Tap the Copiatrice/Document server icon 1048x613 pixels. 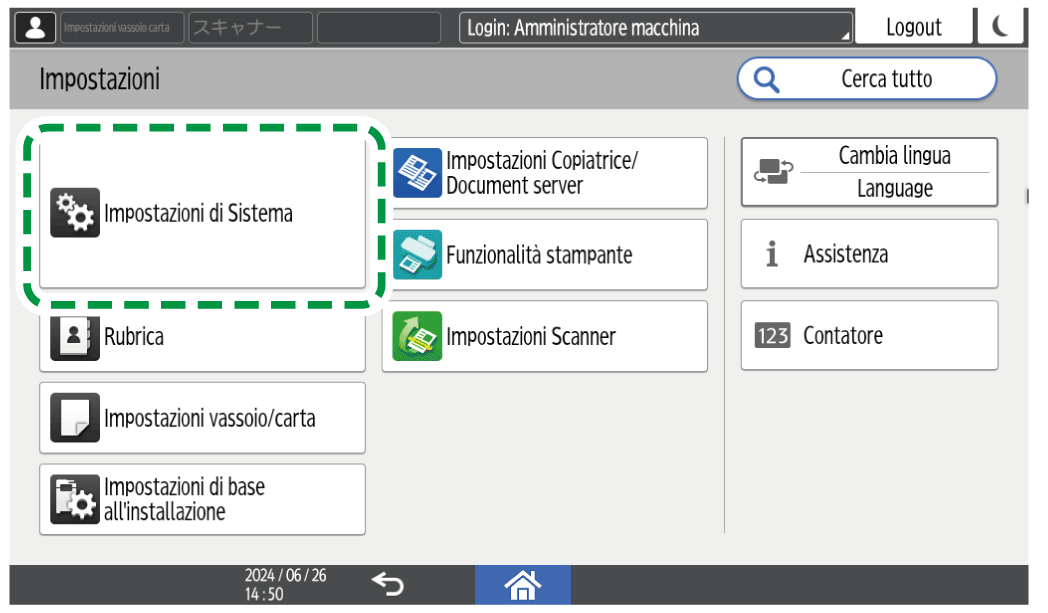tap(417, 172)
